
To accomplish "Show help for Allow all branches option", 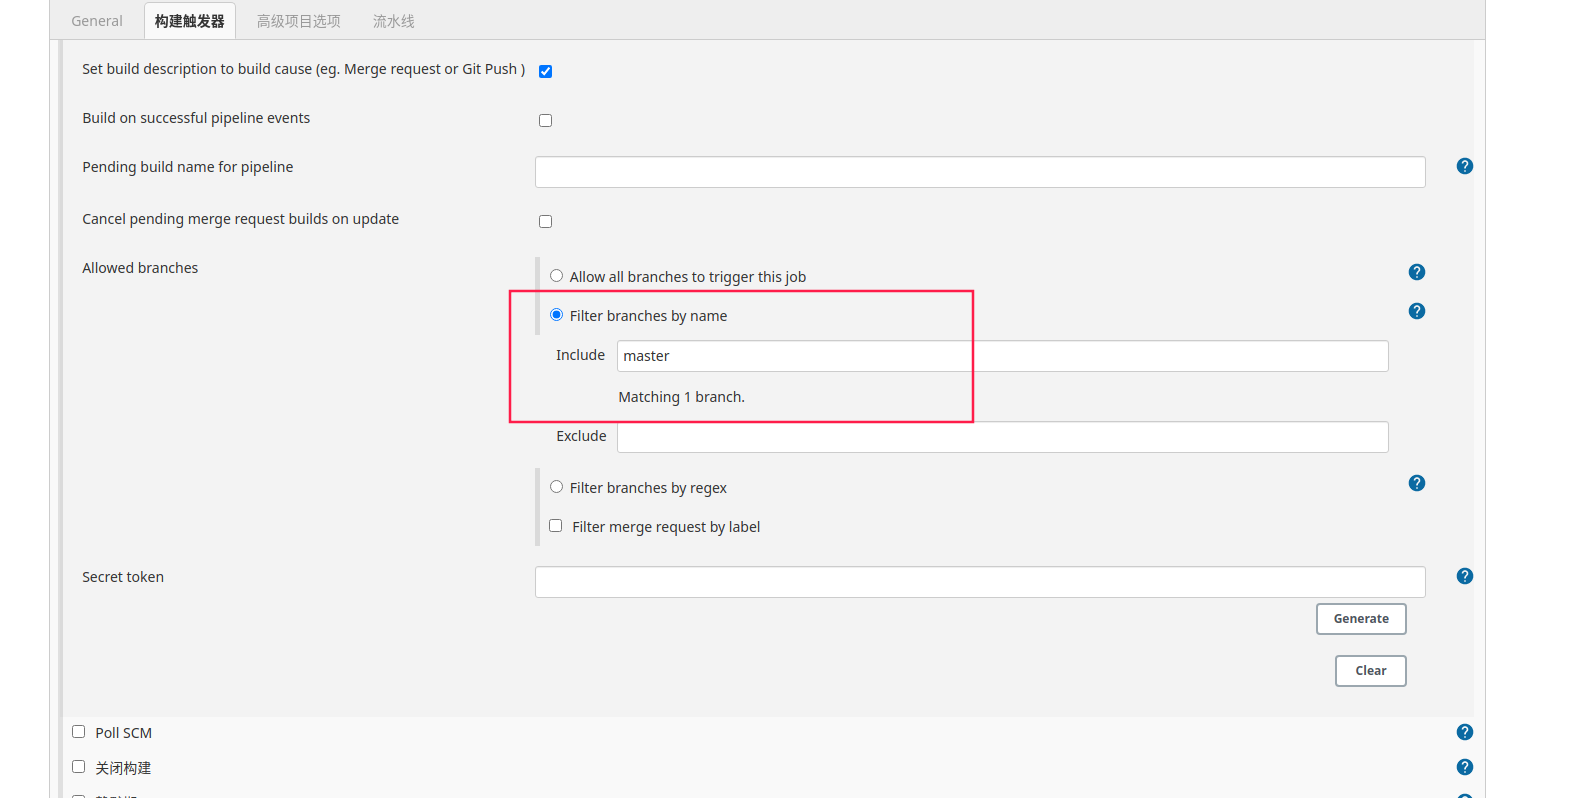I will point(1416,272).
